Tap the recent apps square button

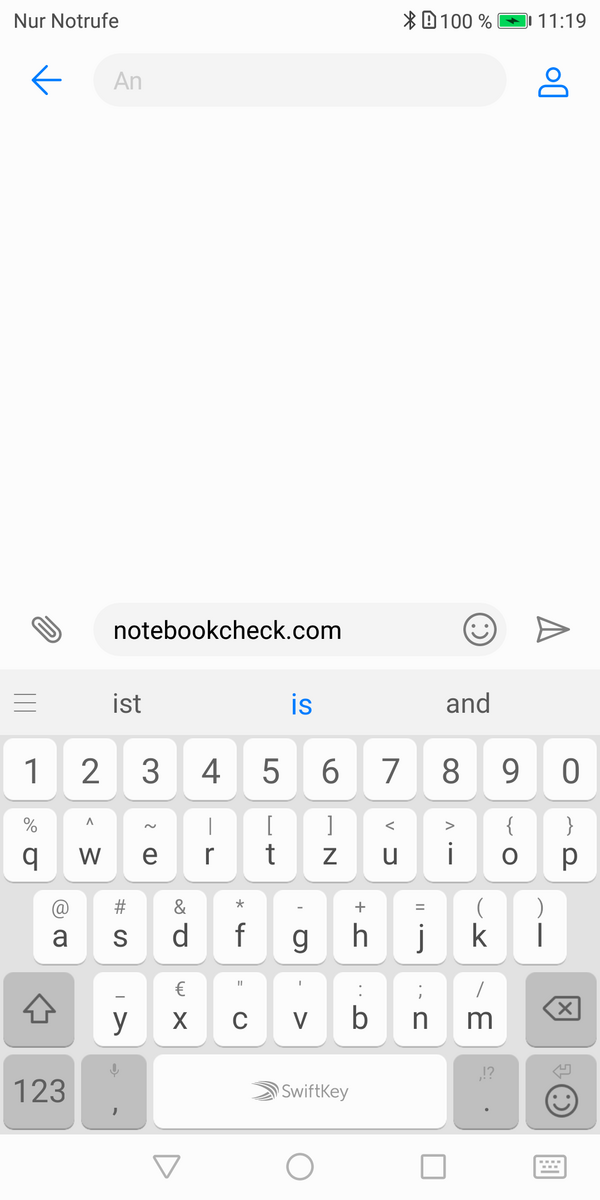pyautogui.click(x=433, y=1166)
